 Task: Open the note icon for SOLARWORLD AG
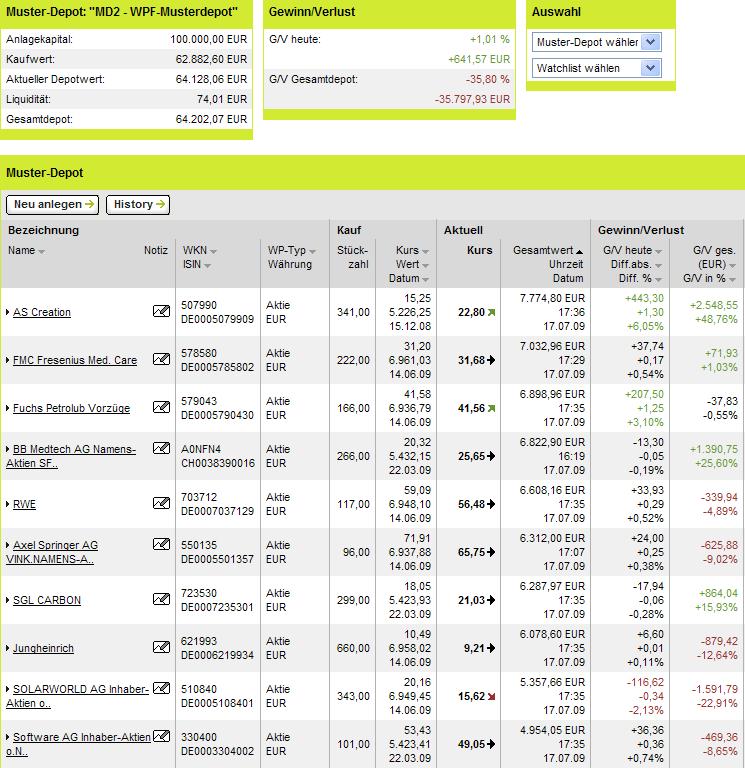[161, 688]
